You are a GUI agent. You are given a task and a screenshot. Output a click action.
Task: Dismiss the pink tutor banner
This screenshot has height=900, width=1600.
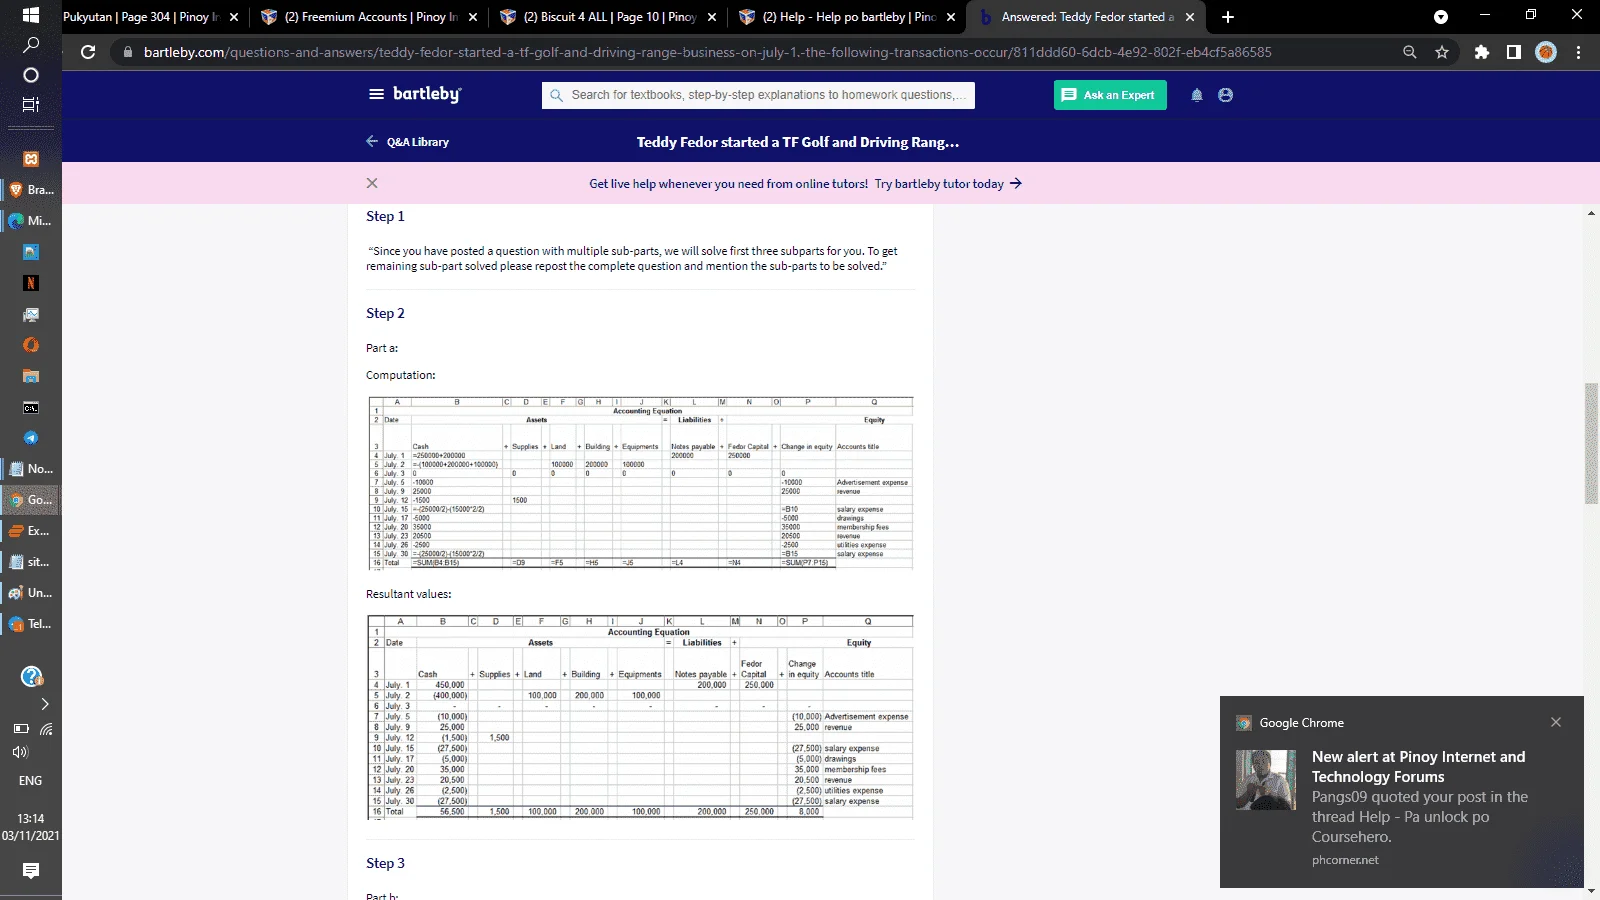click(372, 183)
